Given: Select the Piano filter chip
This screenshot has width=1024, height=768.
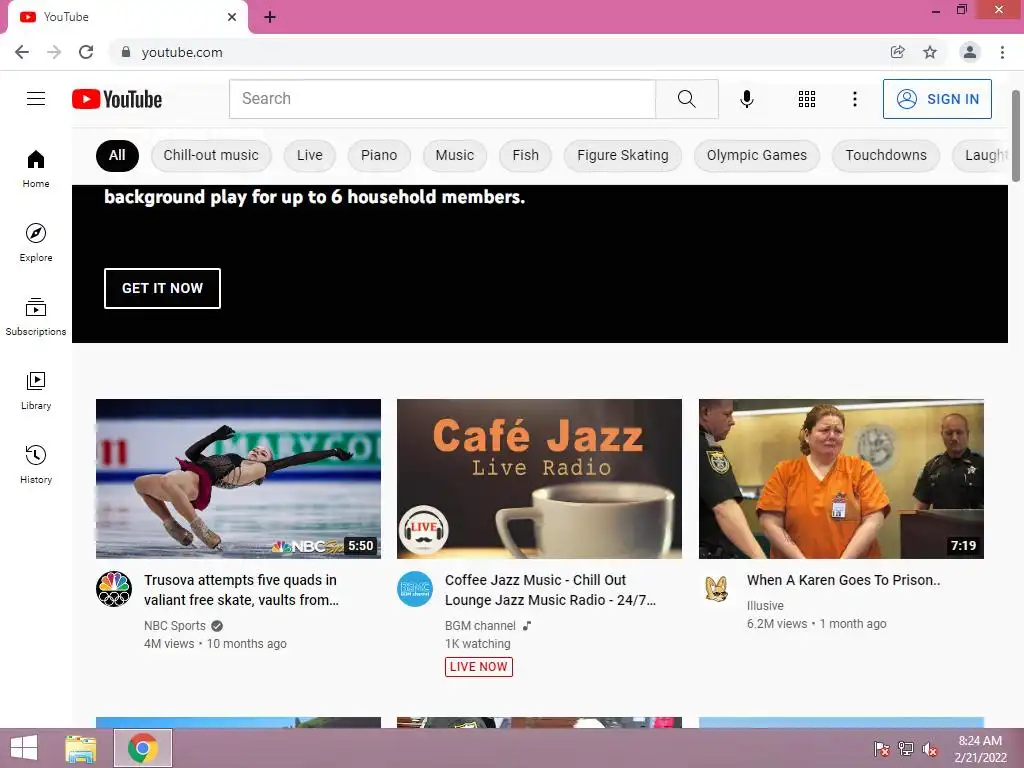Looking at the screenshot, I should click(379, 155).
